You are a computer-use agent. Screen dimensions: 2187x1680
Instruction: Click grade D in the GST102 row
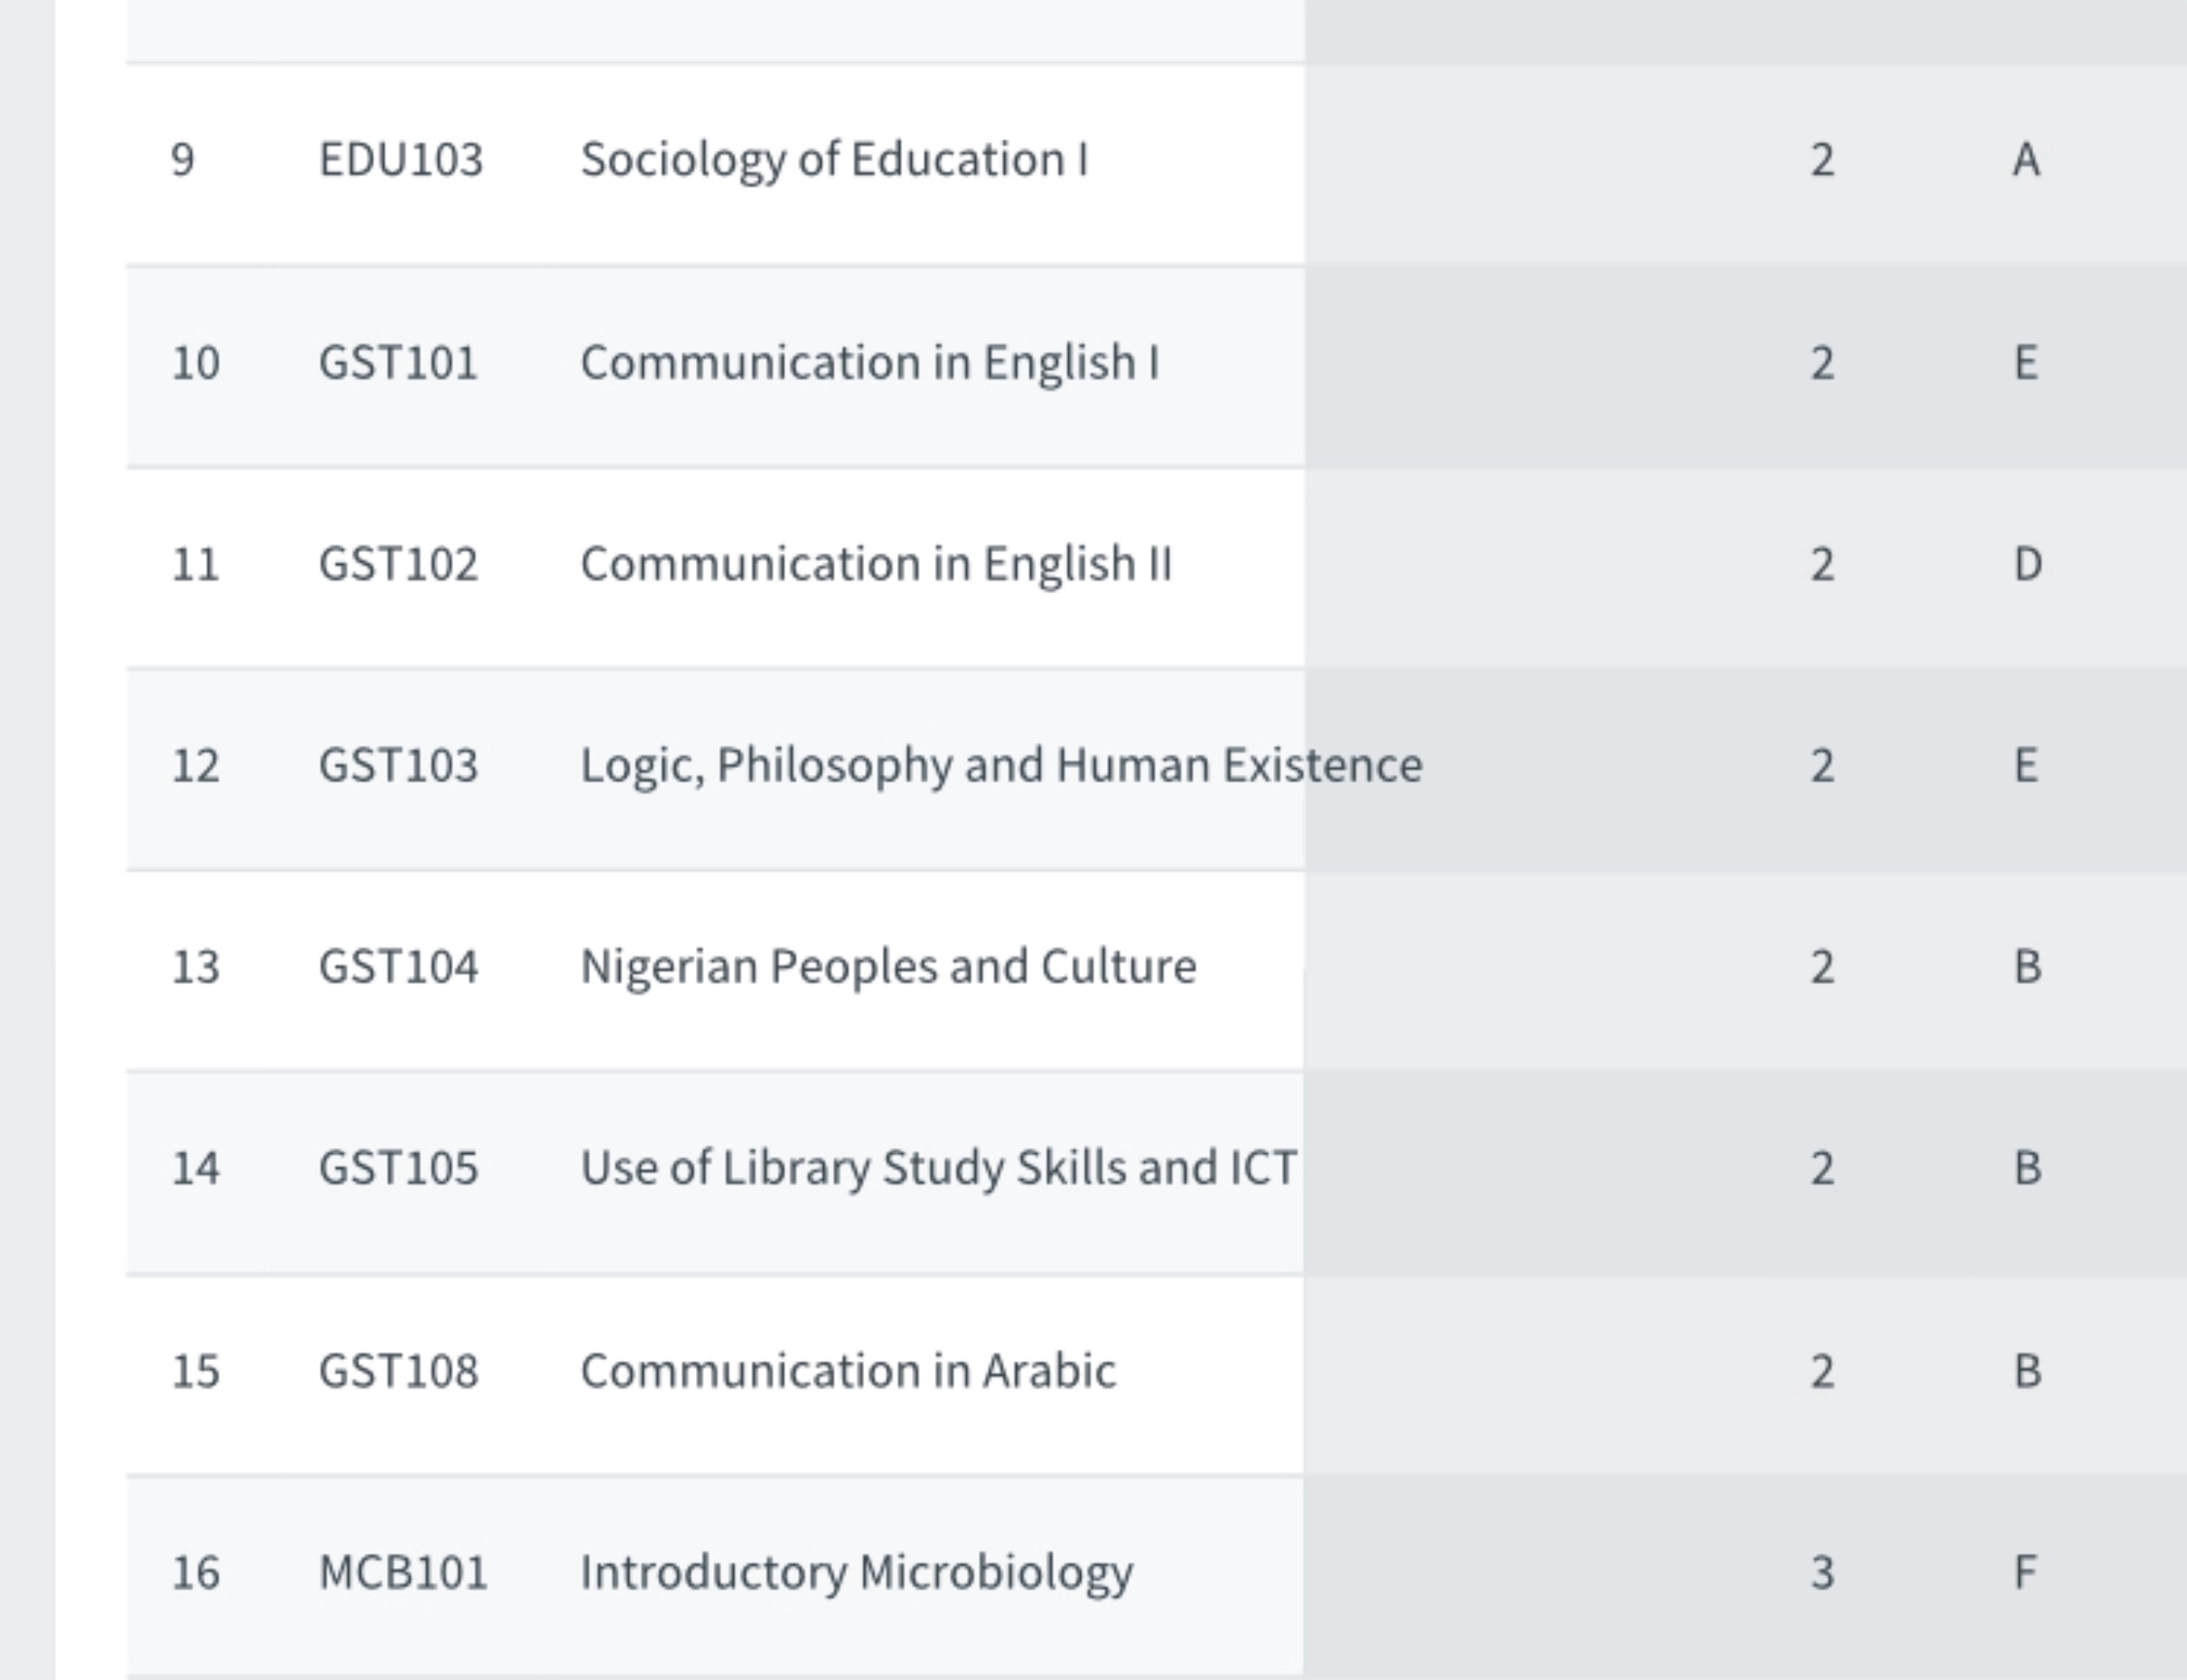tap(2027, 564)
